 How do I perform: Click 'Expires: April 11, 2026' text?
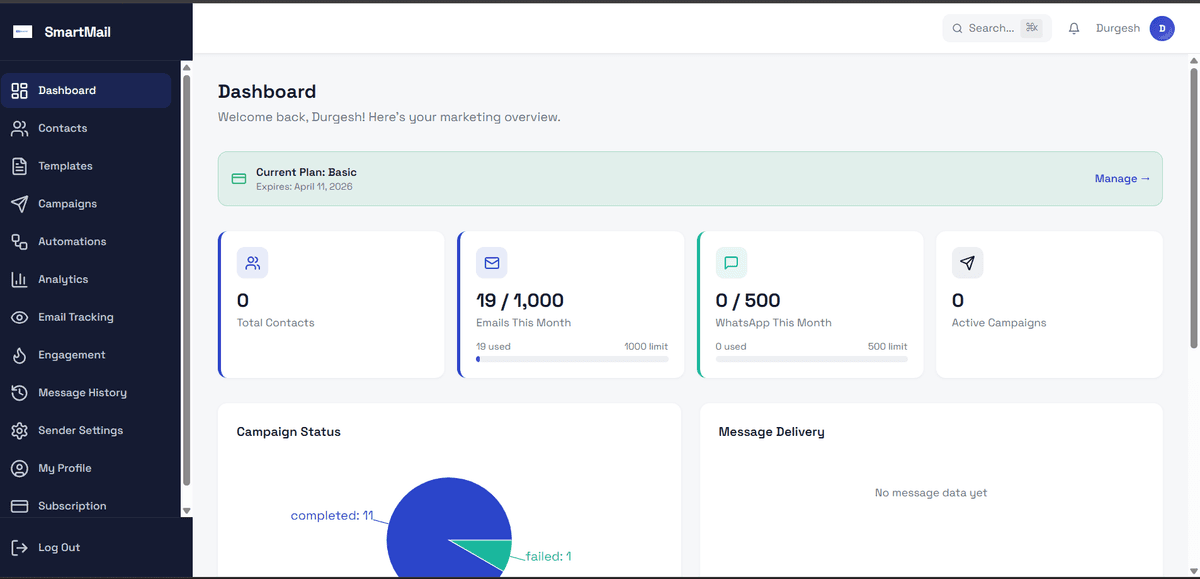tap(304, 187)
